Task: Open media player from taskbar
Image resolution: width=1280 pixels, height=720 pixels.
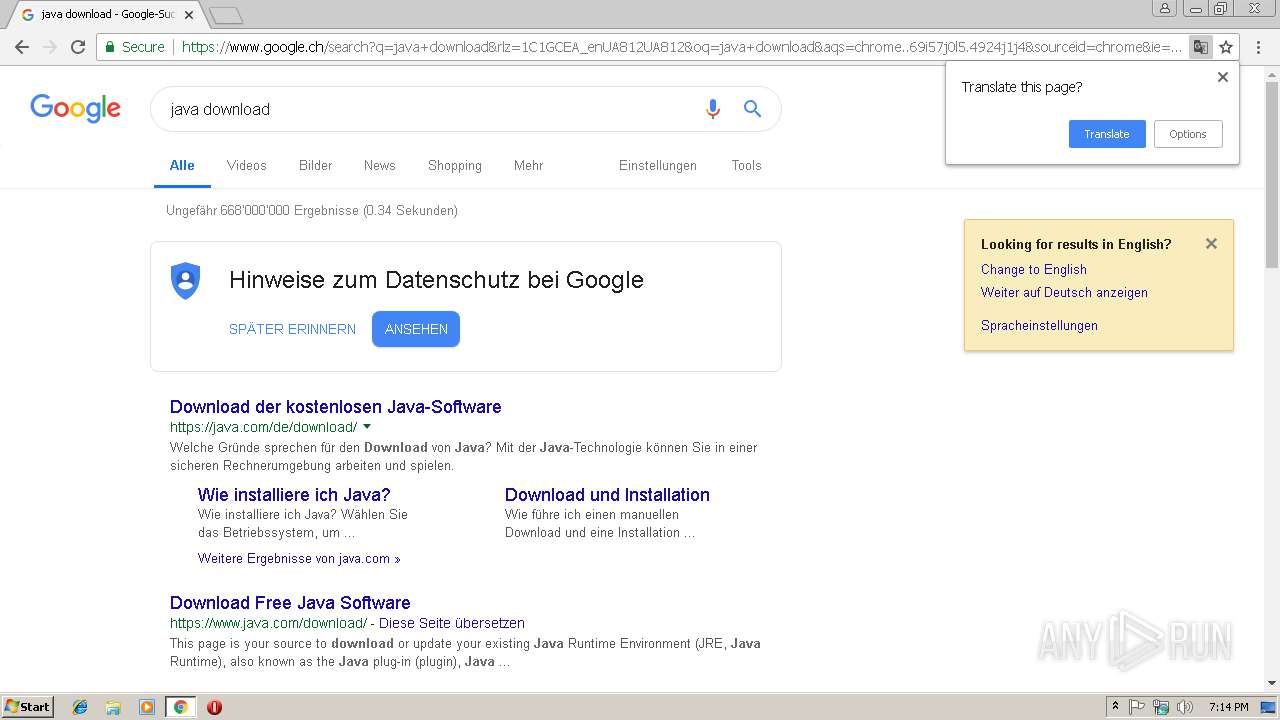Action: pyautogui.click(x=147, y=707)
